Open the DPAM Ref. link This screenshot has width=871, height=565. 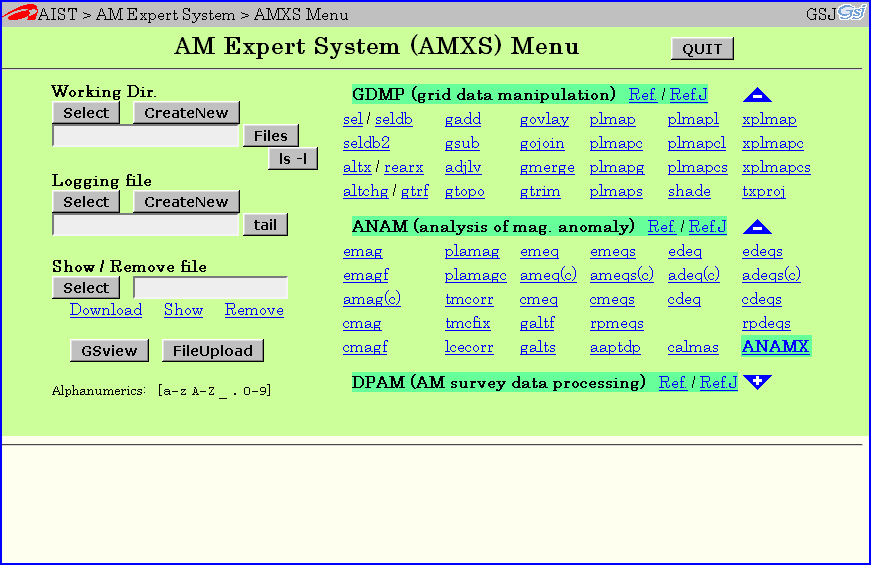coord(673,382)
